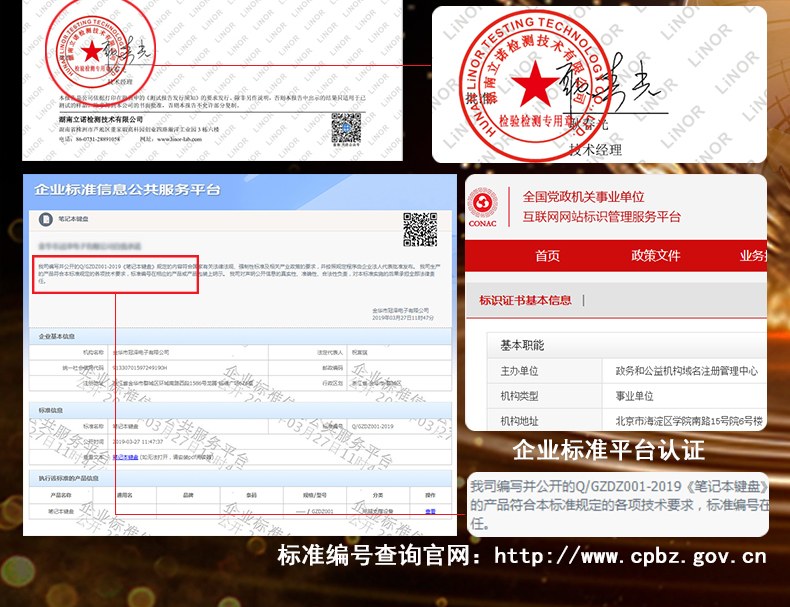Click the 企业标准平台认证 caption text

(609, 450)
